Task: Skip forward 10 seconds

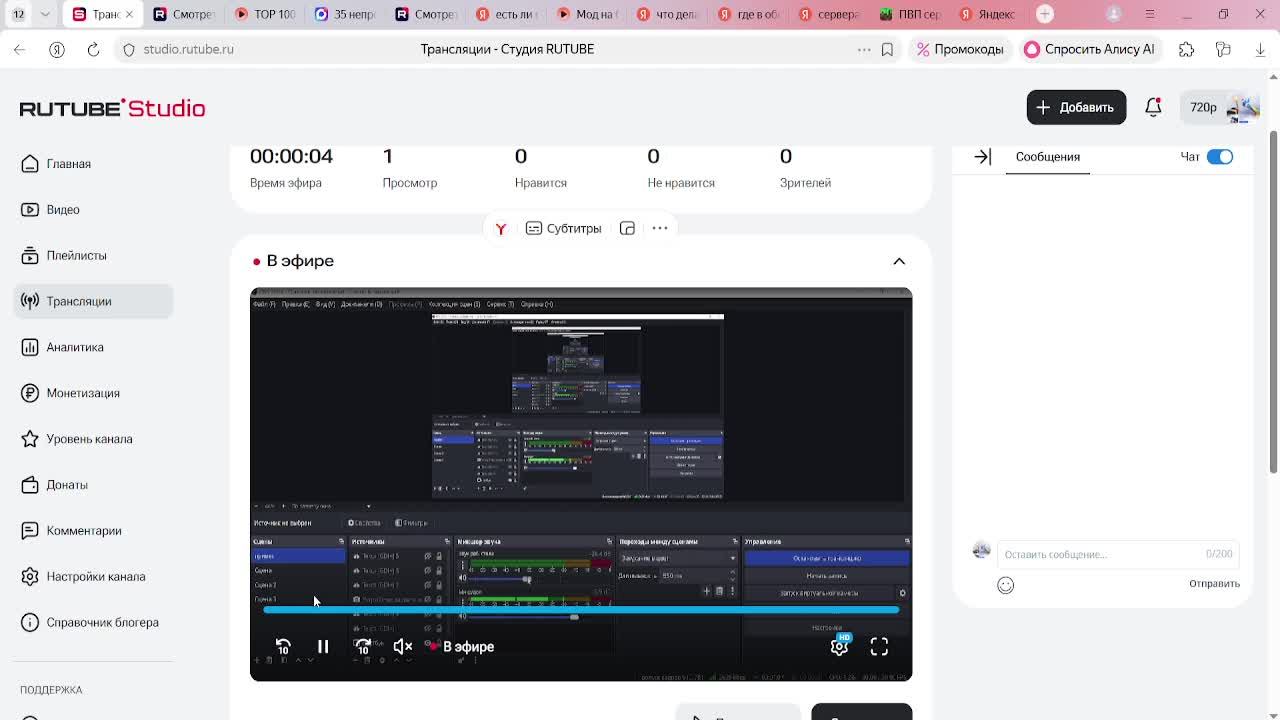Action: [x=363, y=647]
